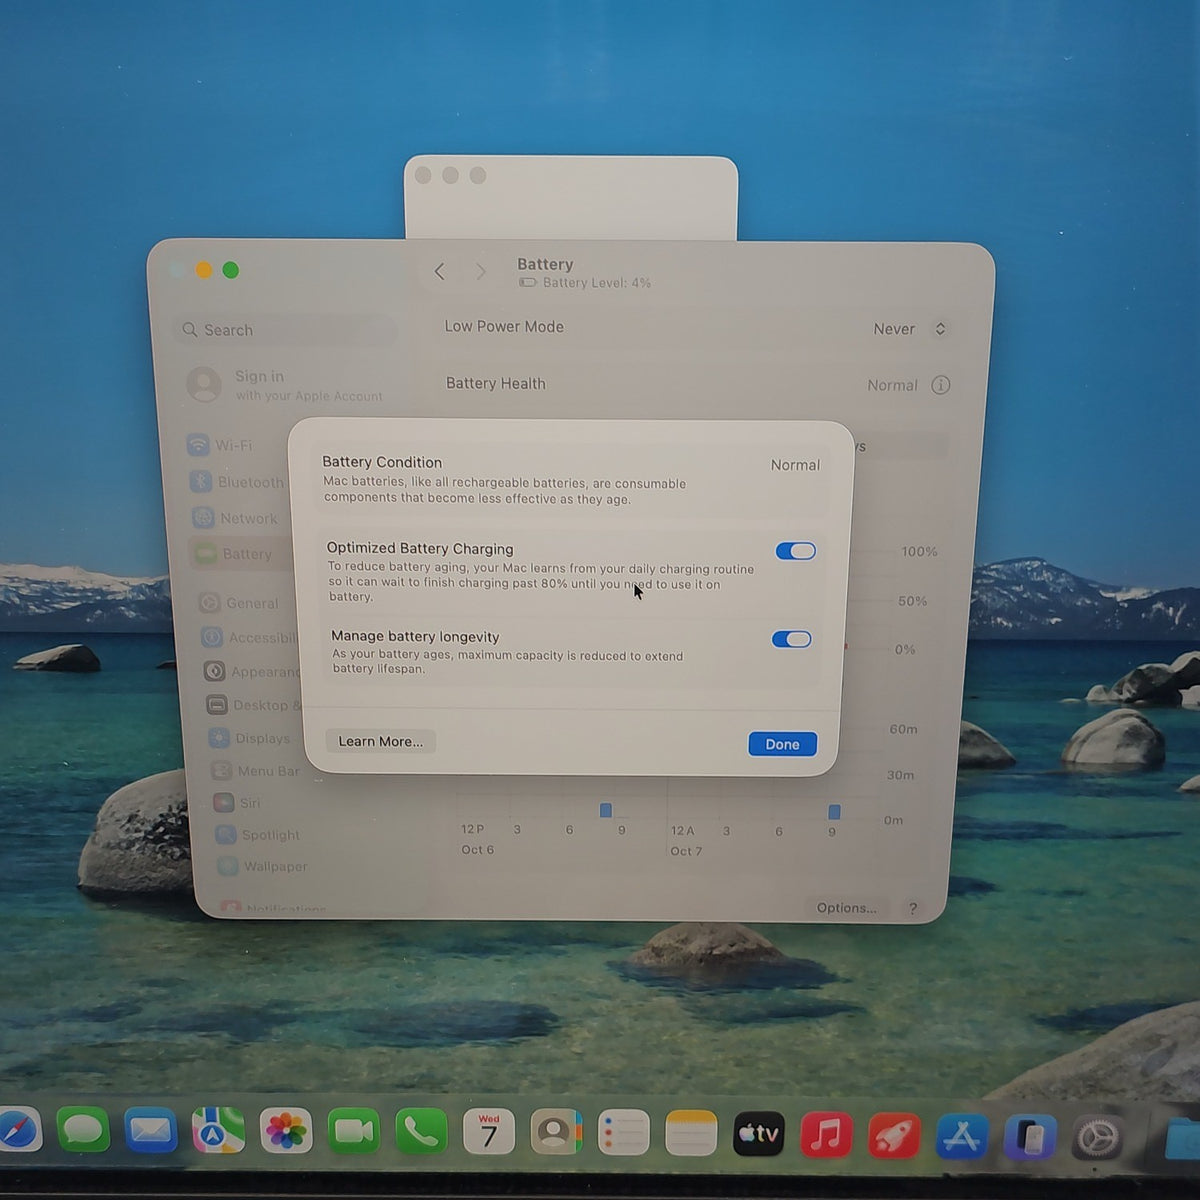
Task: Open the battery Options... button
Action: pyautogui.click(x=846, y=908)
